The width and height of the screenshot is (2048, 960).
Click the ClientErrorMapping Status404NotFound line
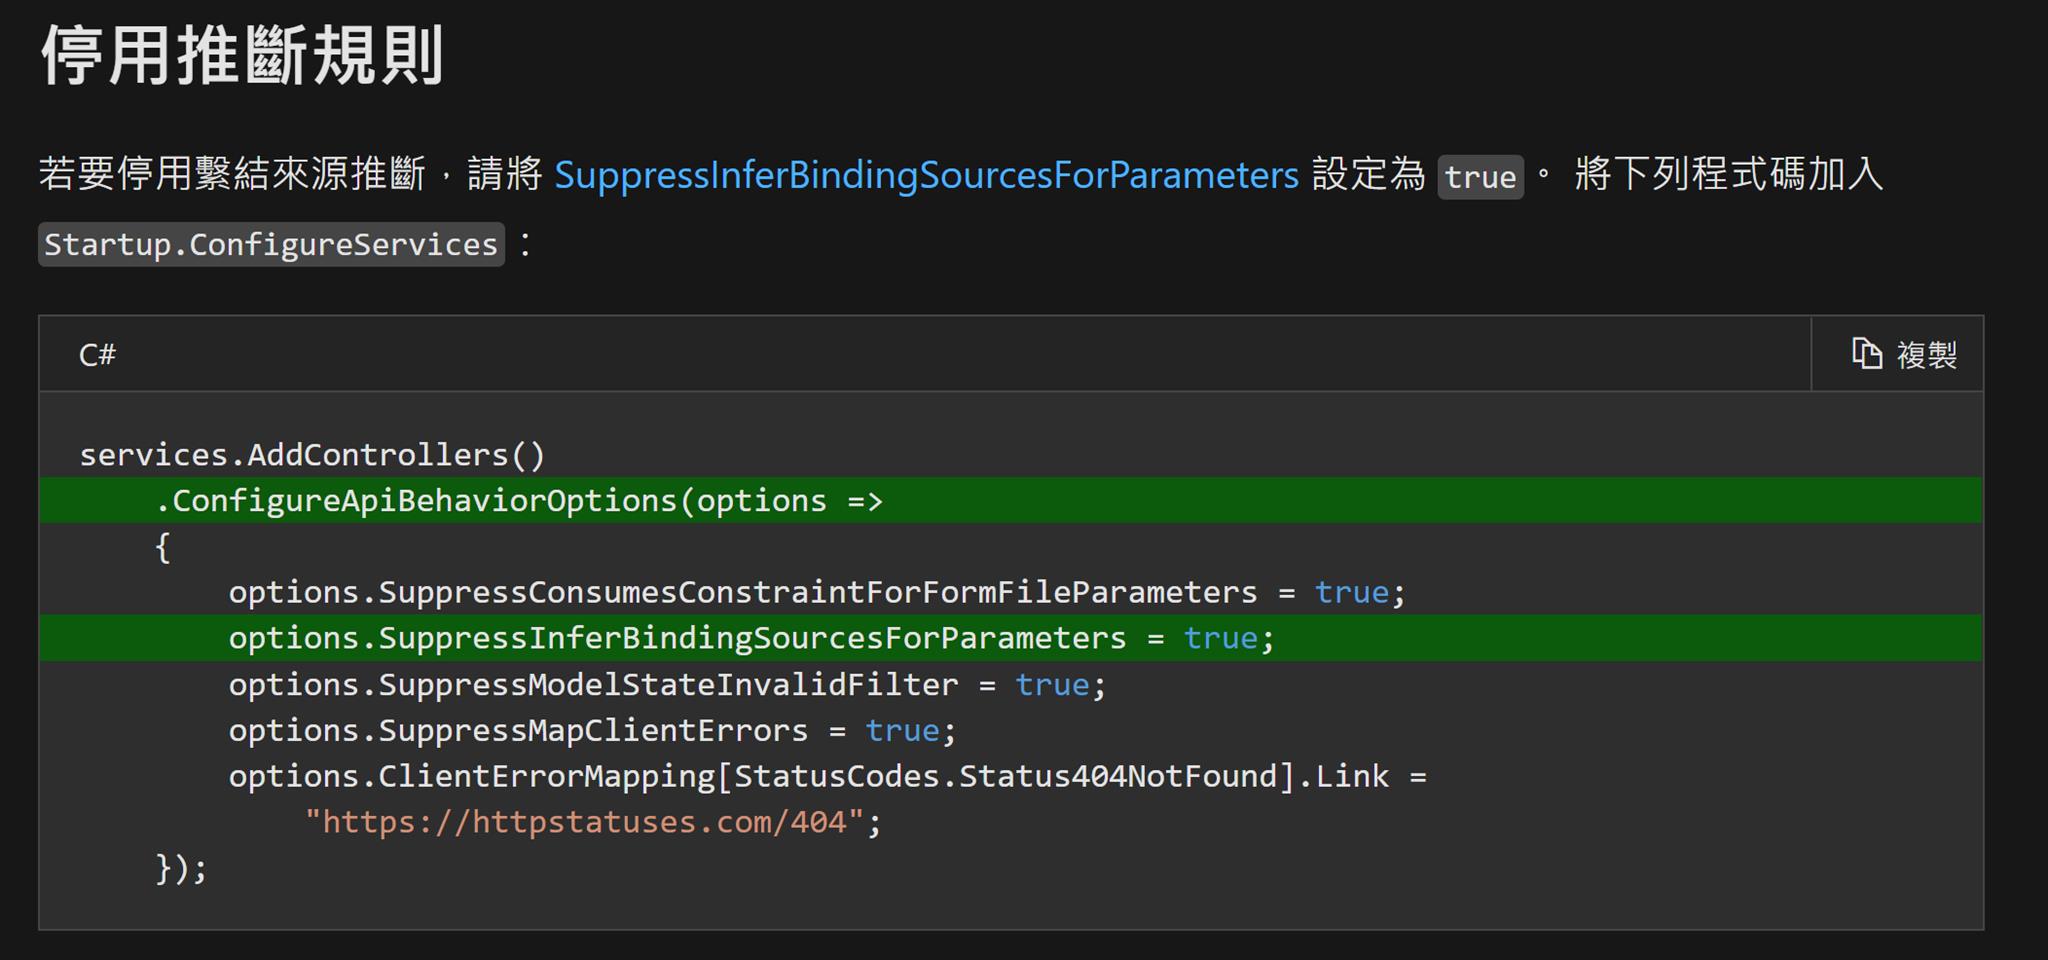(x=827, y=776)
